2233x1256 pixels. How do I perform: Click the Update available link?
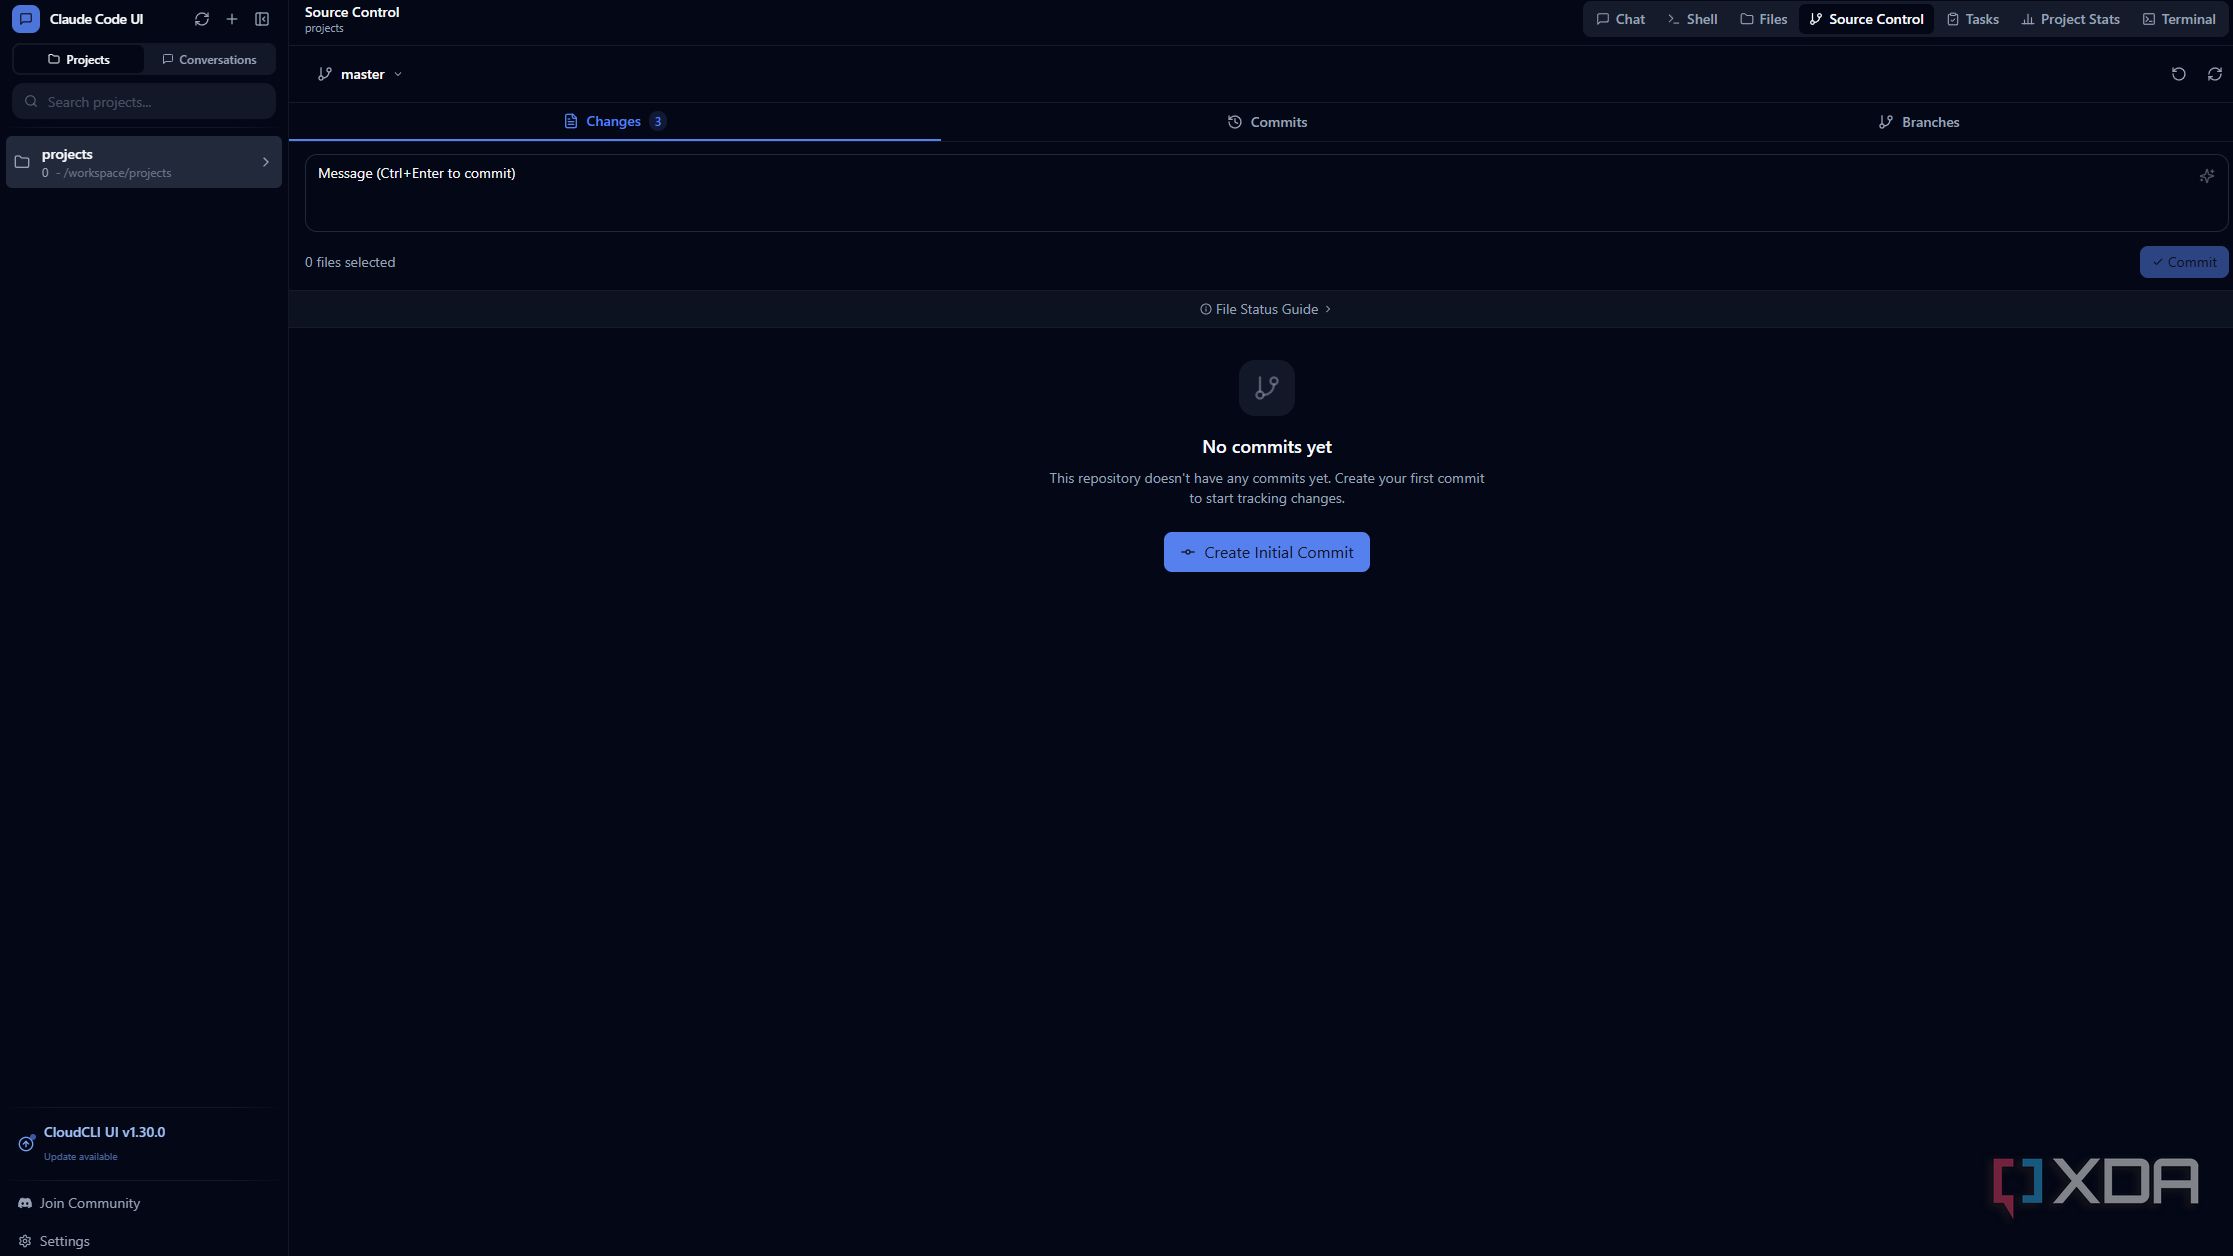coord(80,1157)
